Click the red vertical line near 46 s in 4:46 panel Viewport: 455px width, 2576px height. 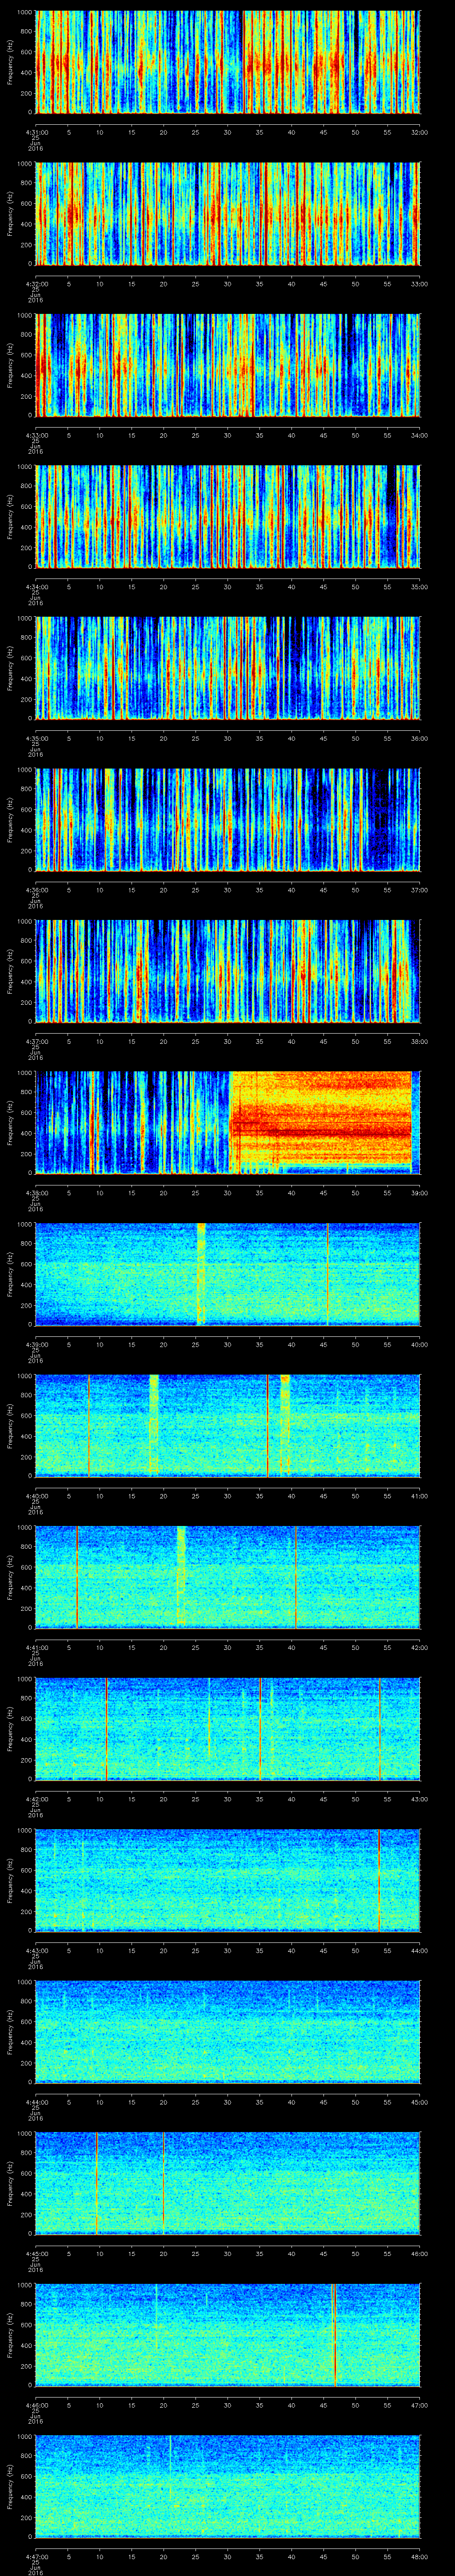point(334,2334)
